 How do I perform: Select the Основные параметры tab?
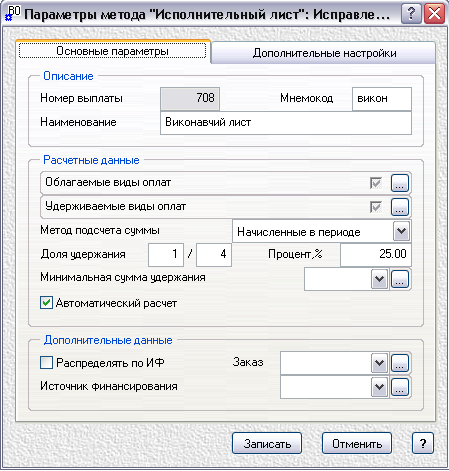coord(113,51)
